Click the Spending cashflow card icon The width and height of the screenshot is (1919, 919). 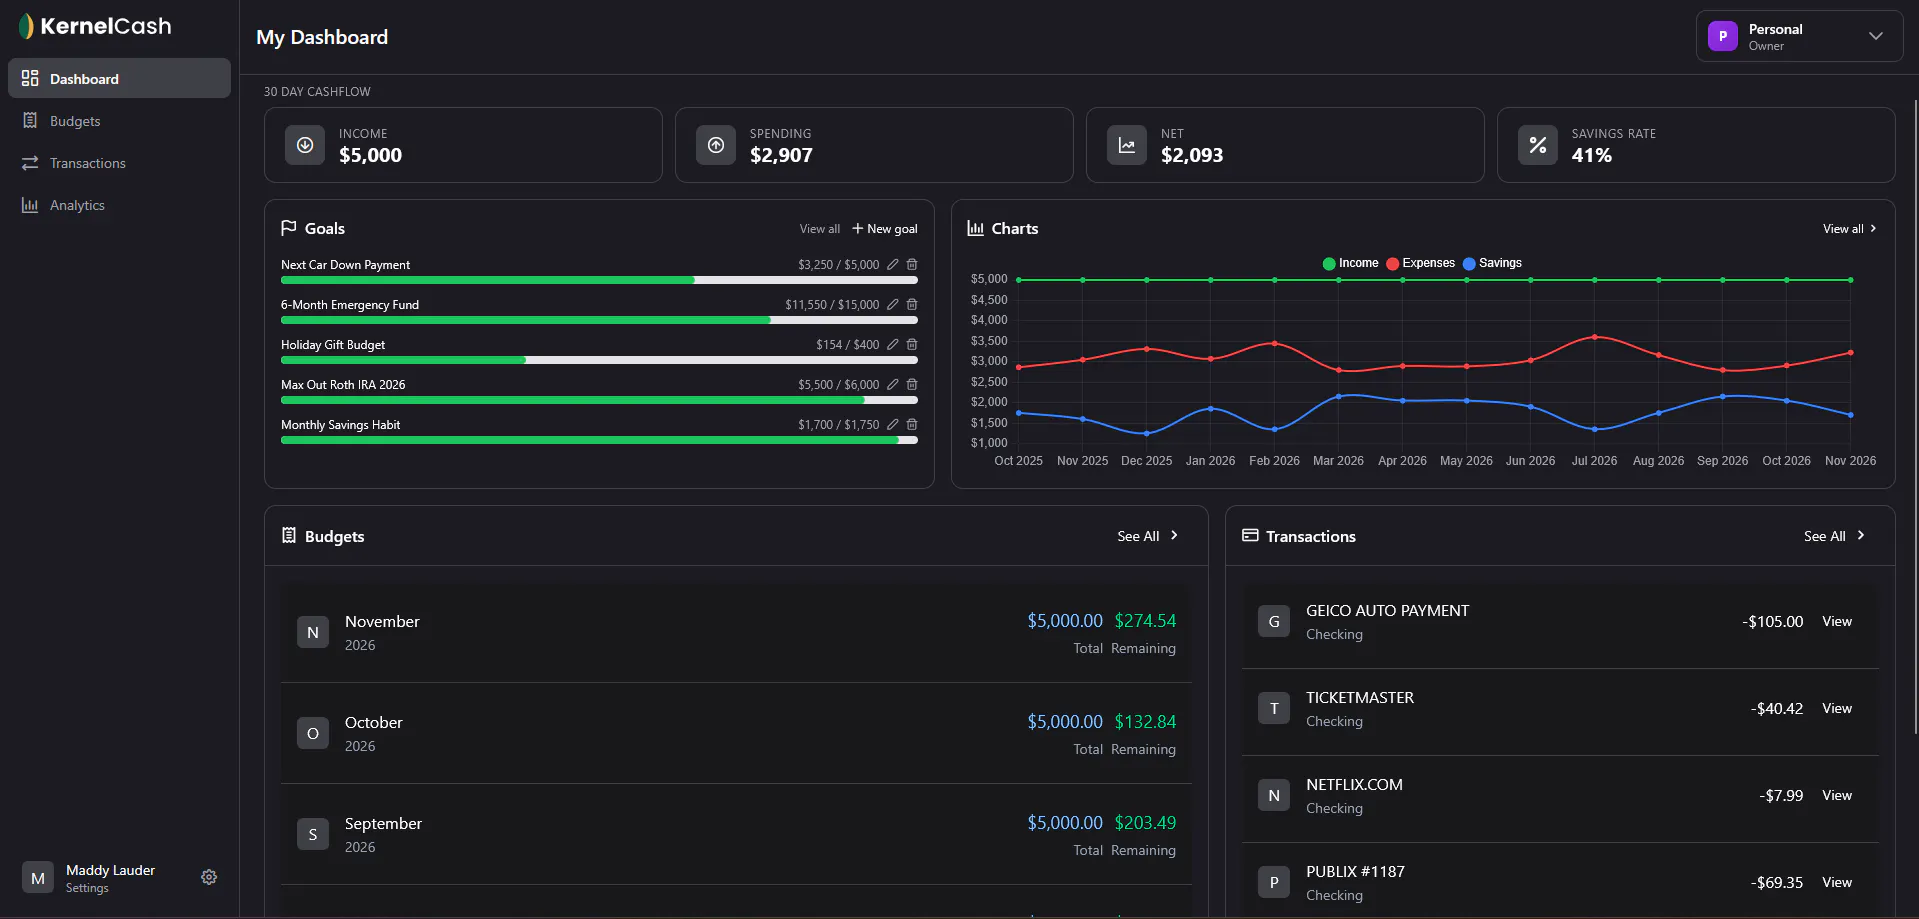[x=716, y=145]
